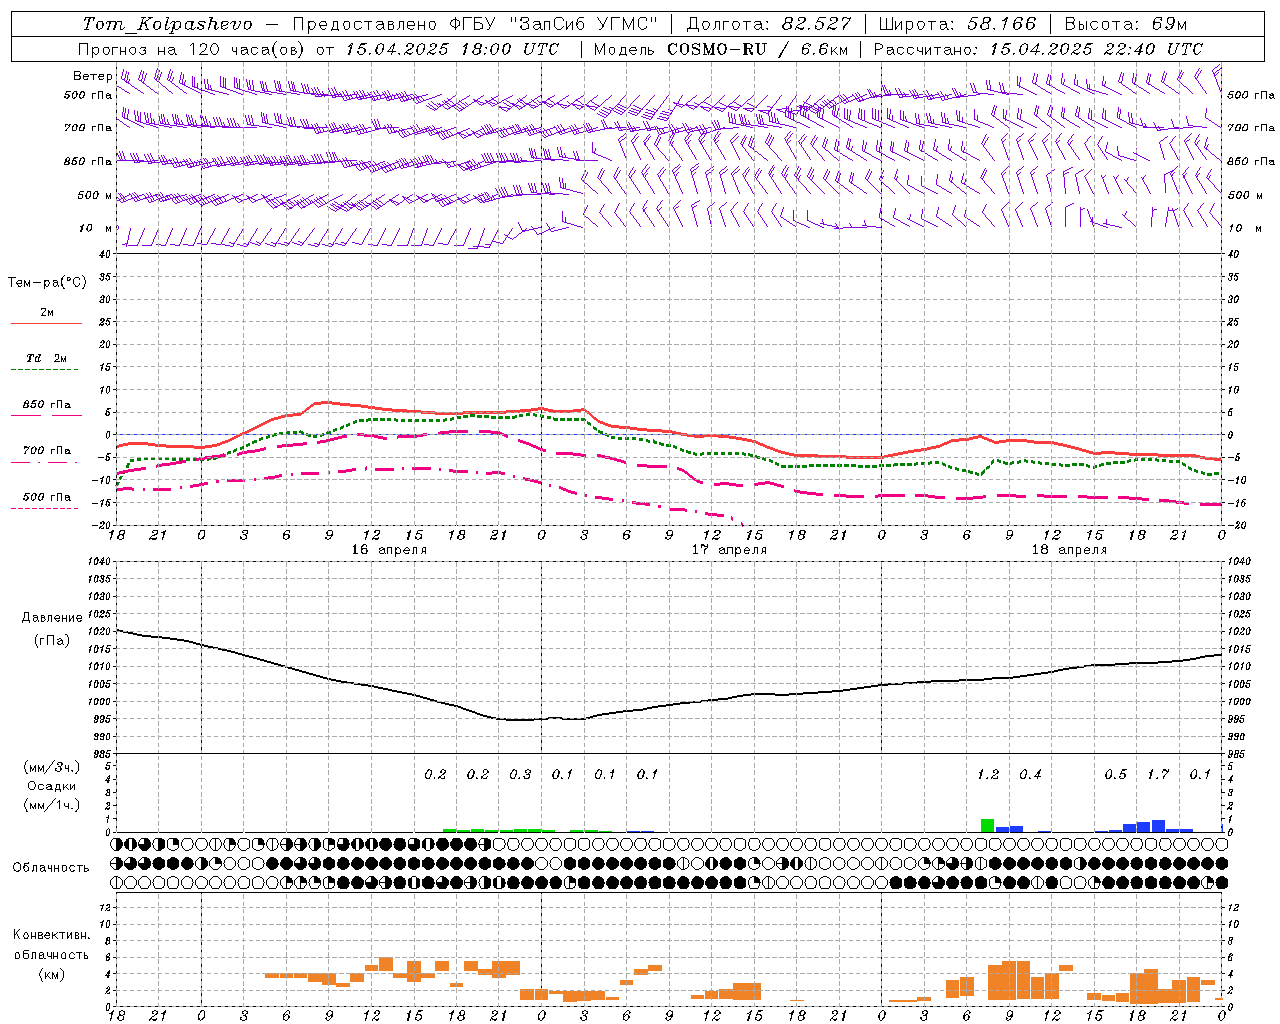Select the model label COSMO-RU / 6.6км
This screenshot has height=1024, width=1280.
[757, 49]
